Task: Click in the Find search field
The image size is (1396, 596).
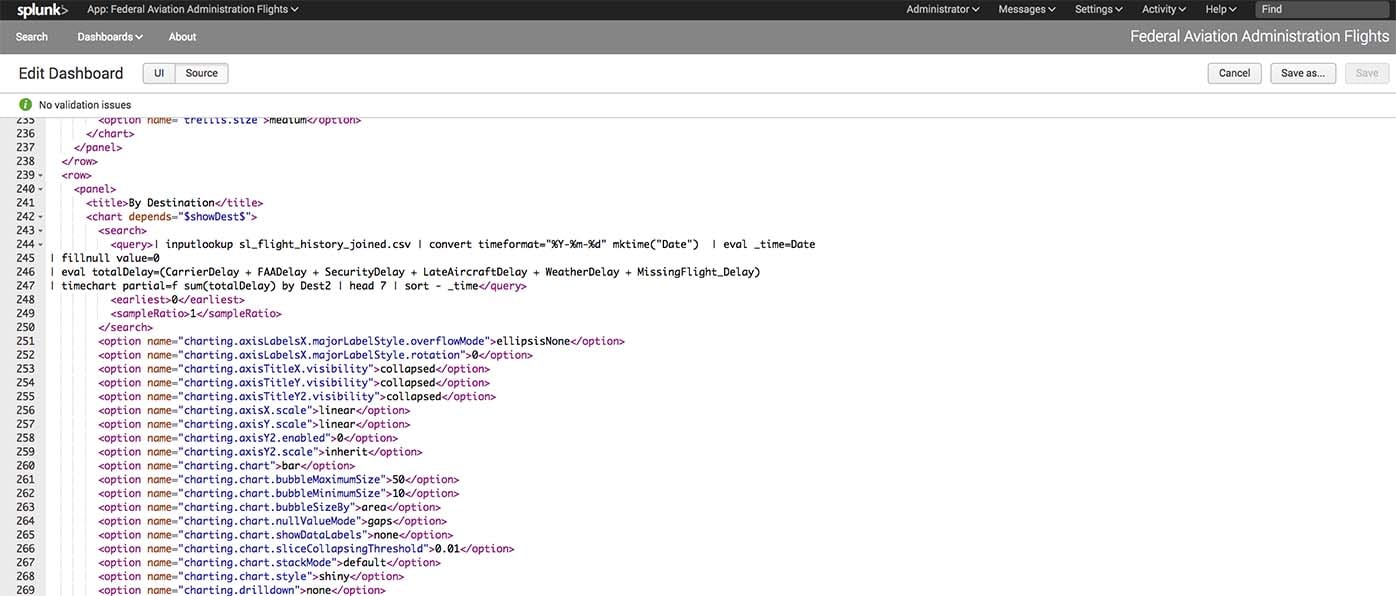Action: pyautogui.click(x=1322, y=9)
